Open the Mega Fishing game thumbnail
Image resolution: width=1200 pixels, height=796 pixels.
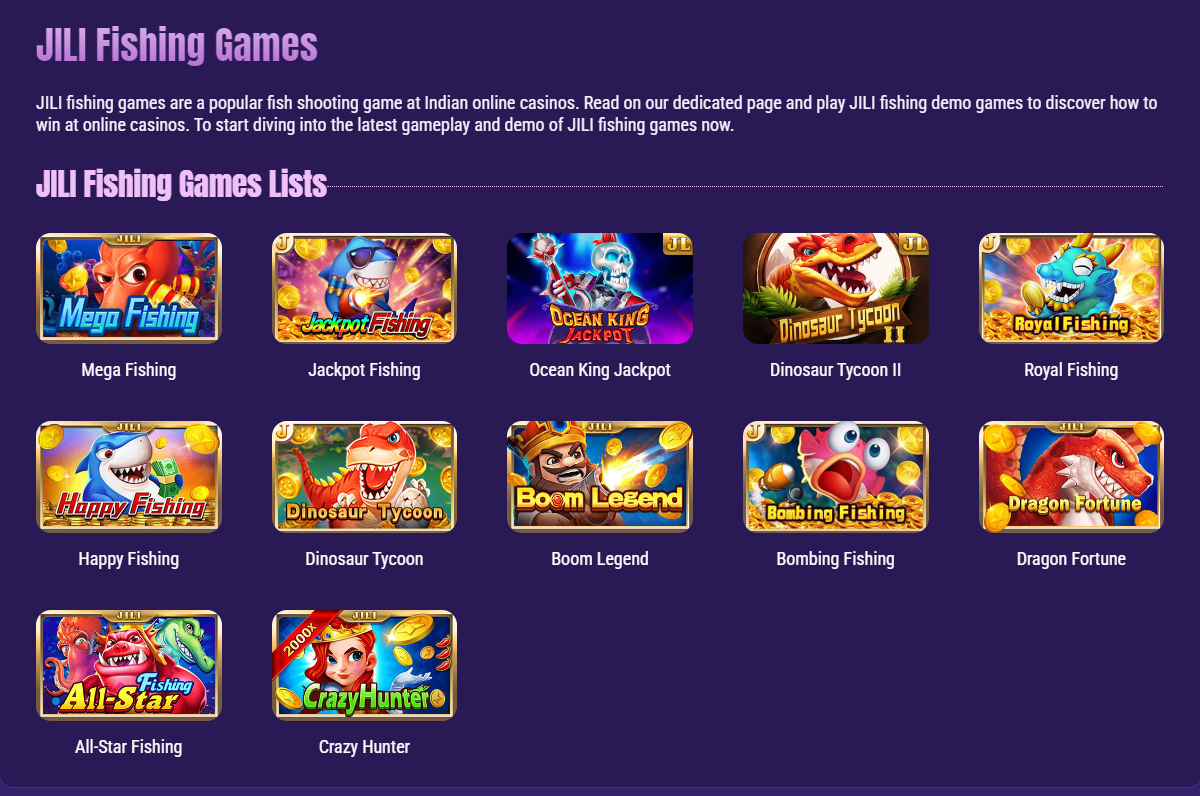coord(129,288)
